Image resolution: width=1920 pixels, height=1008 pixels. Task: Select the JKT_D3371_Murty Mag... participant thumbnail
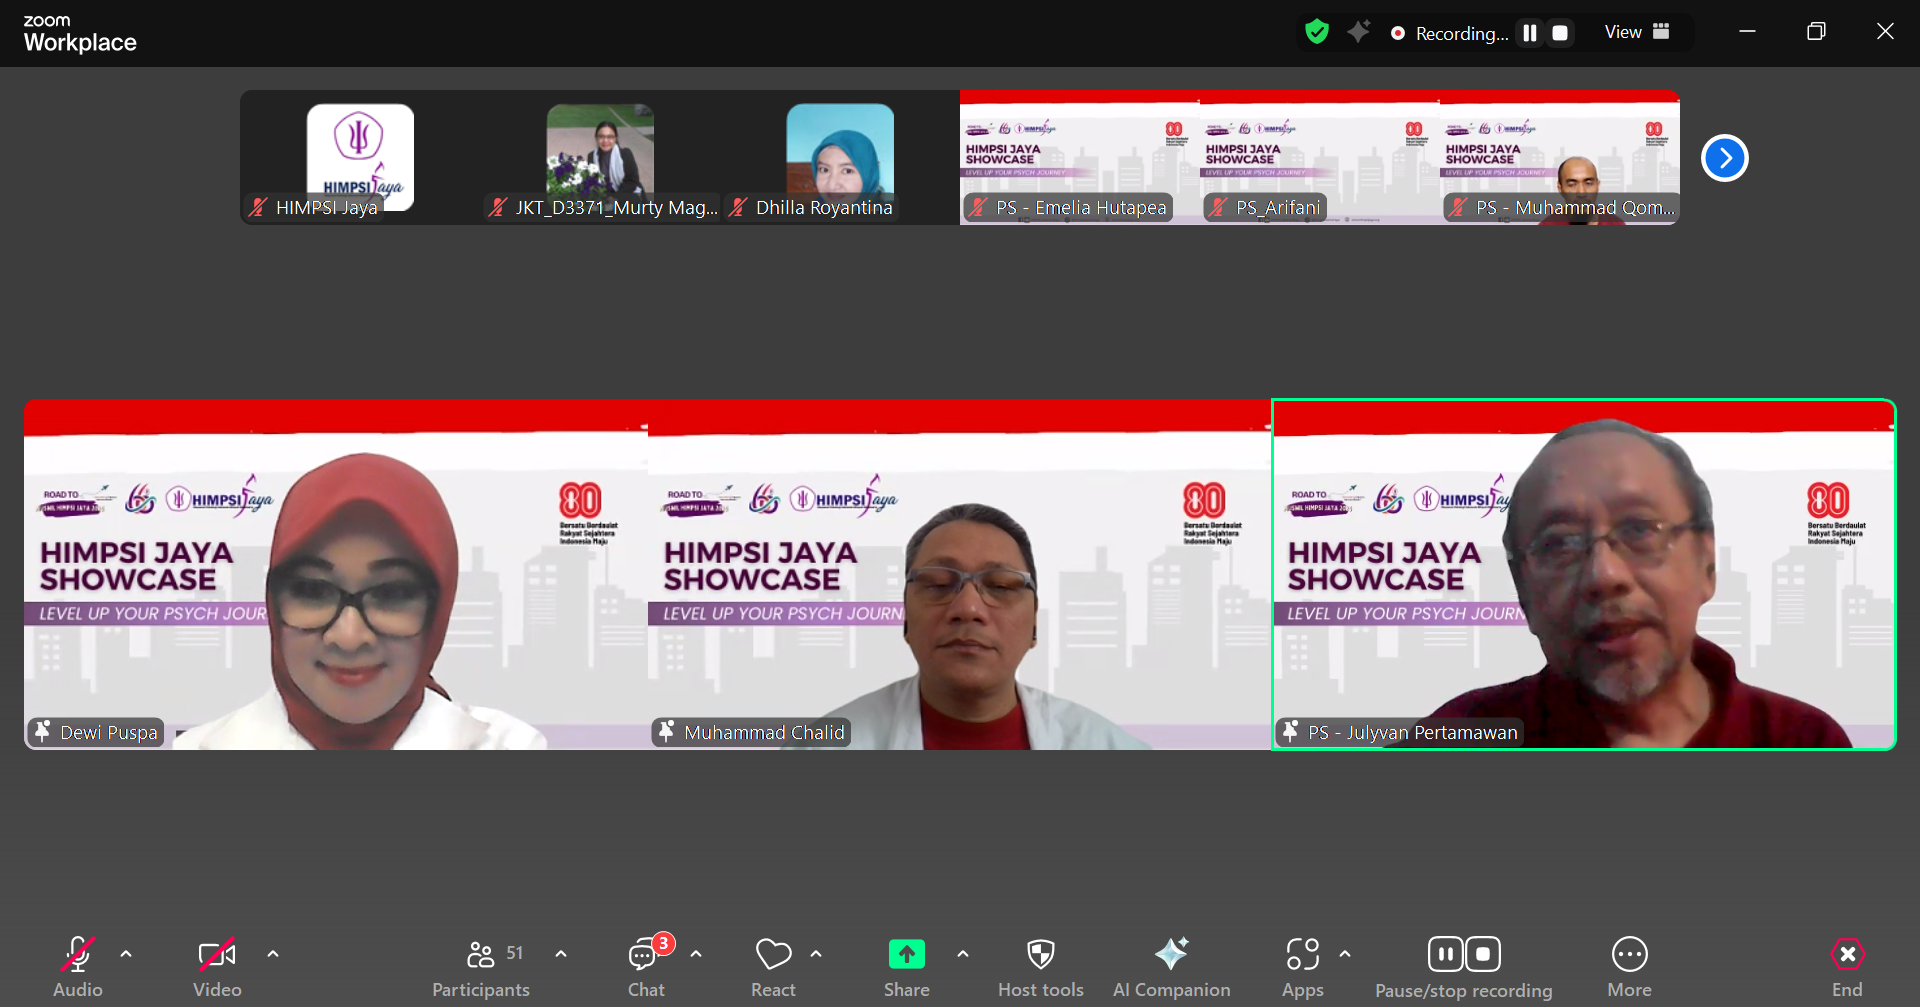click(x=600, y=157)
